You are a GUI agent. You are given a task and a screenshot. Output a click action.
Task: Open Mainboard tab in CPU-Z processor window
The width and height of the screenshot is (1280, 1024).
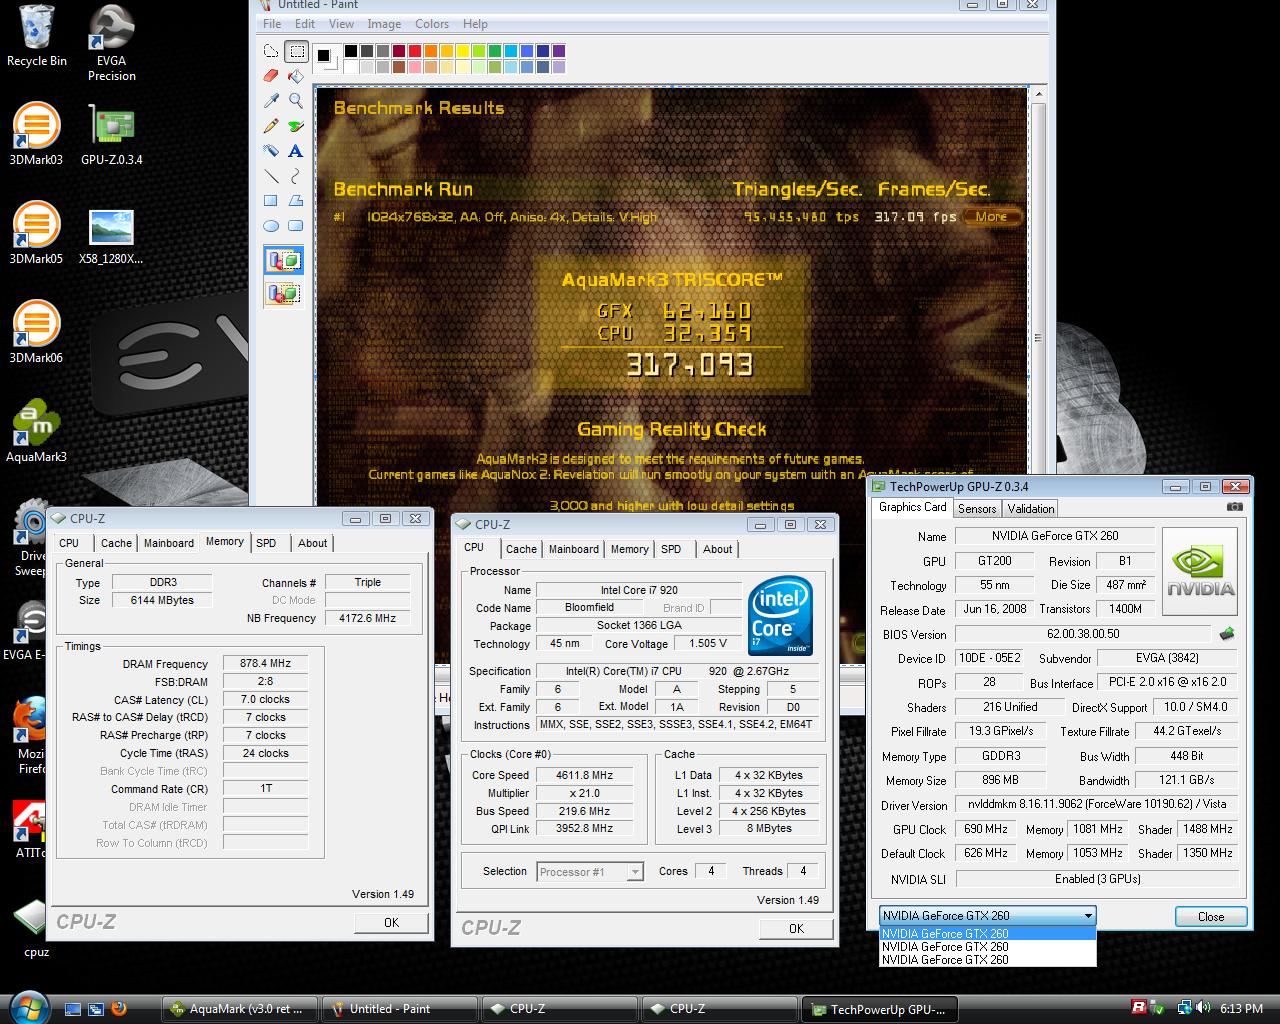coord(574,549)
